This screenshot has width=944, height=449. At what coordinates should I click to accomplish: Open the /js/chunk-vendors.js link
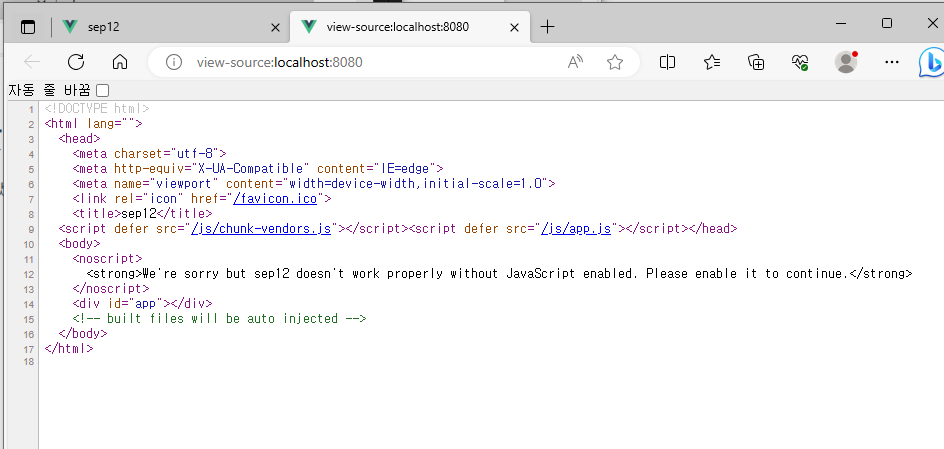[261, 229]
